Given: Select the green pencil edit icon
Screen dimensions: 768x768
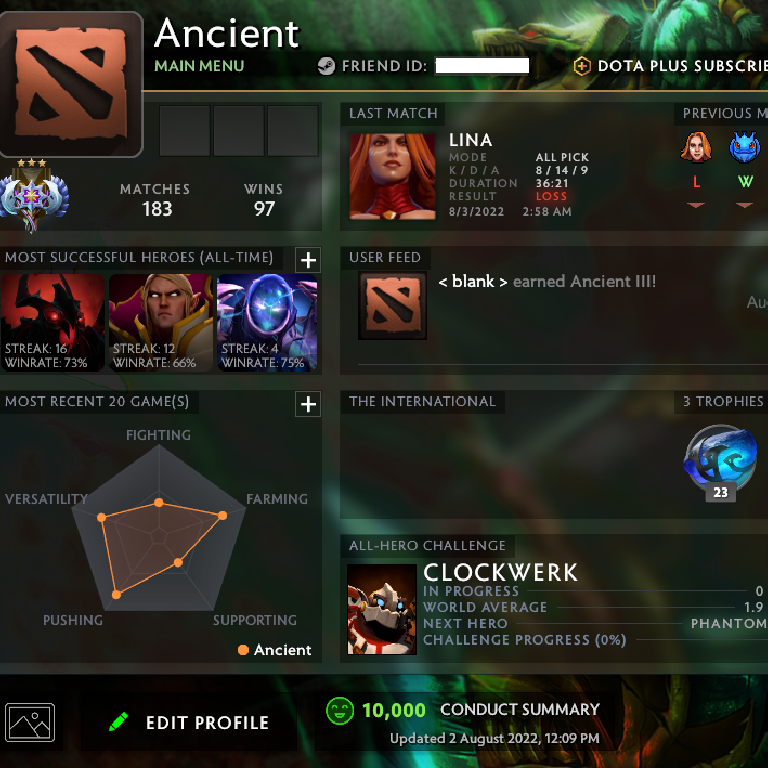Looking at the screenshot, I should pos(118,722).
